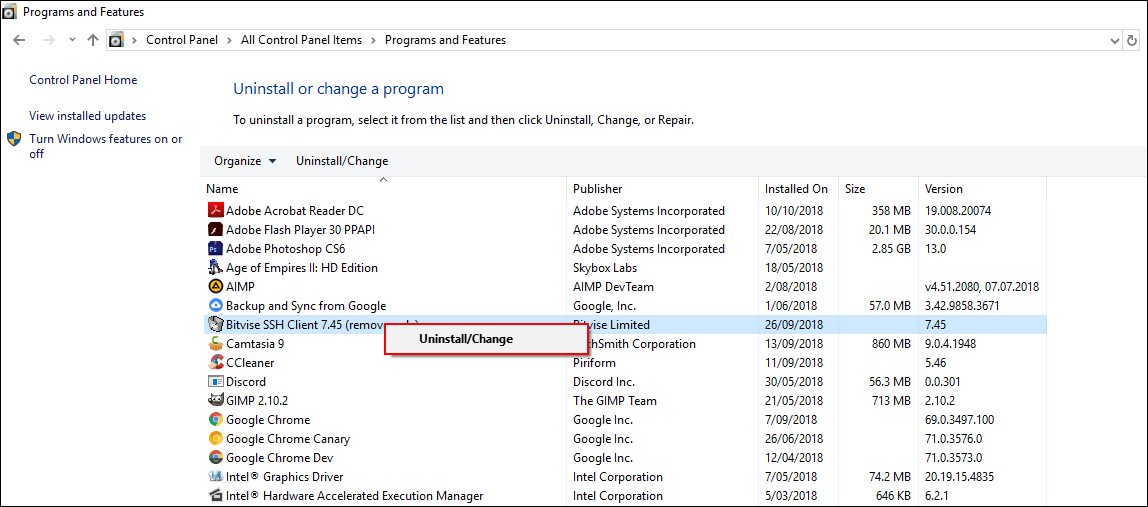The image size is (1148, 507).
Task: Click the Skybox Labs publisher cell
Action: click(x=604, y=267)
